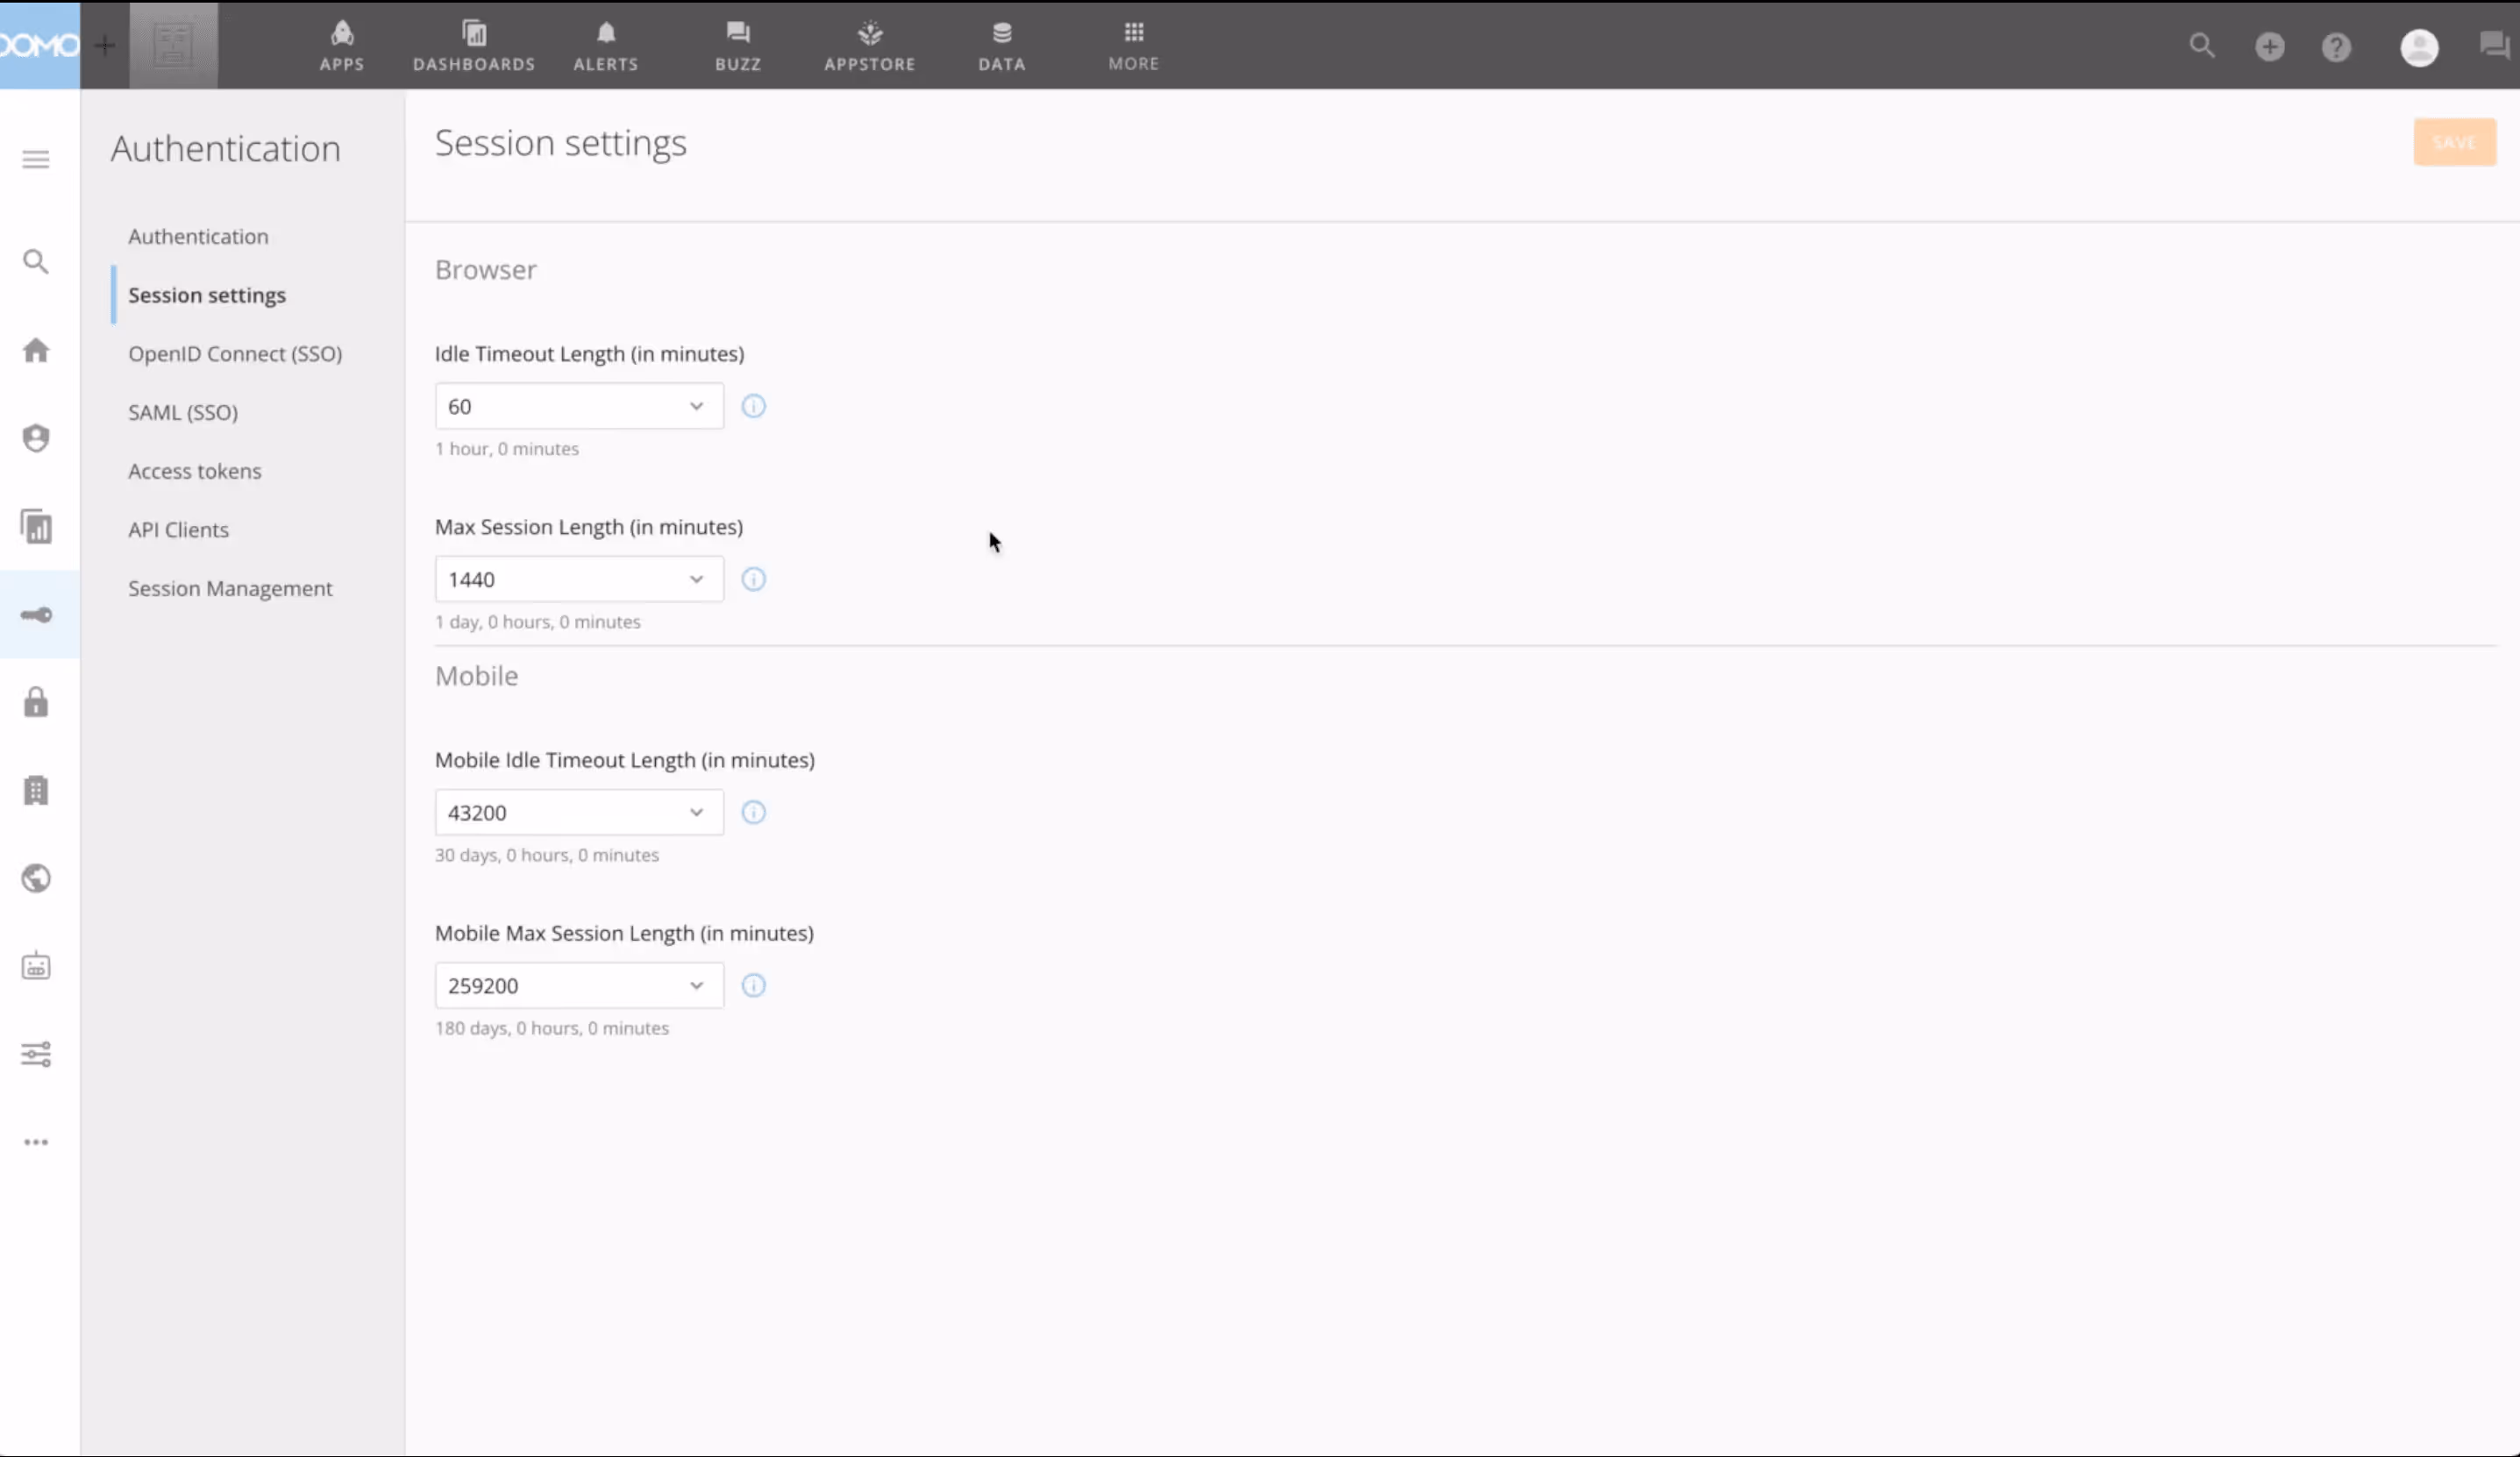
Task: Toggle the hamburger menu in sidebar
Action: pos(36,160)
